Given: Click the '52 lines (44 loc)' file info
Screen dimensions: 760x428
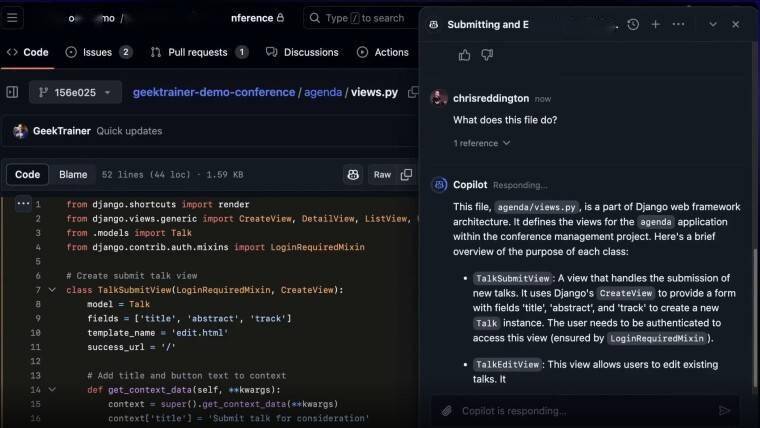Looking at the screenshot, I should (x=146, y=175).
